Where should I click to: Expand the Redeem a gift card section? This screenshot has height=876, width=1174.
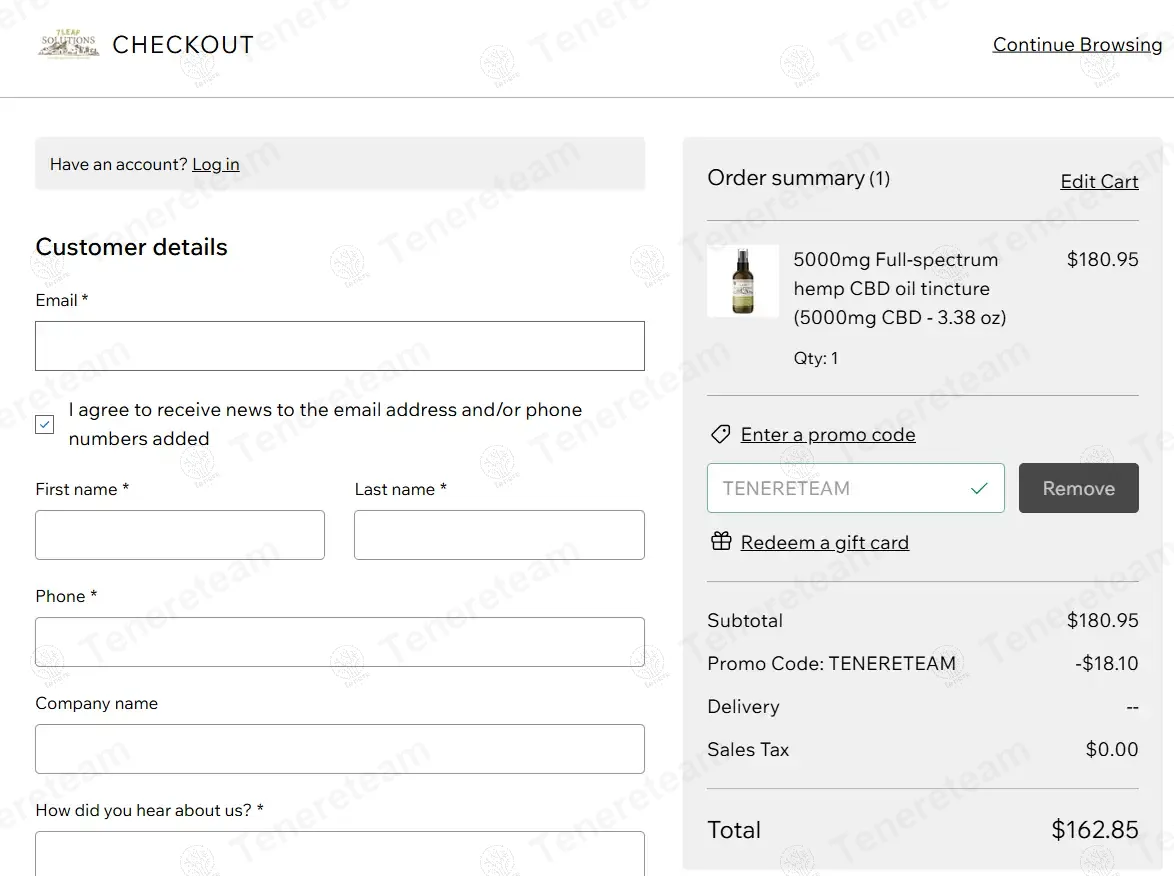tap(824, 542)
